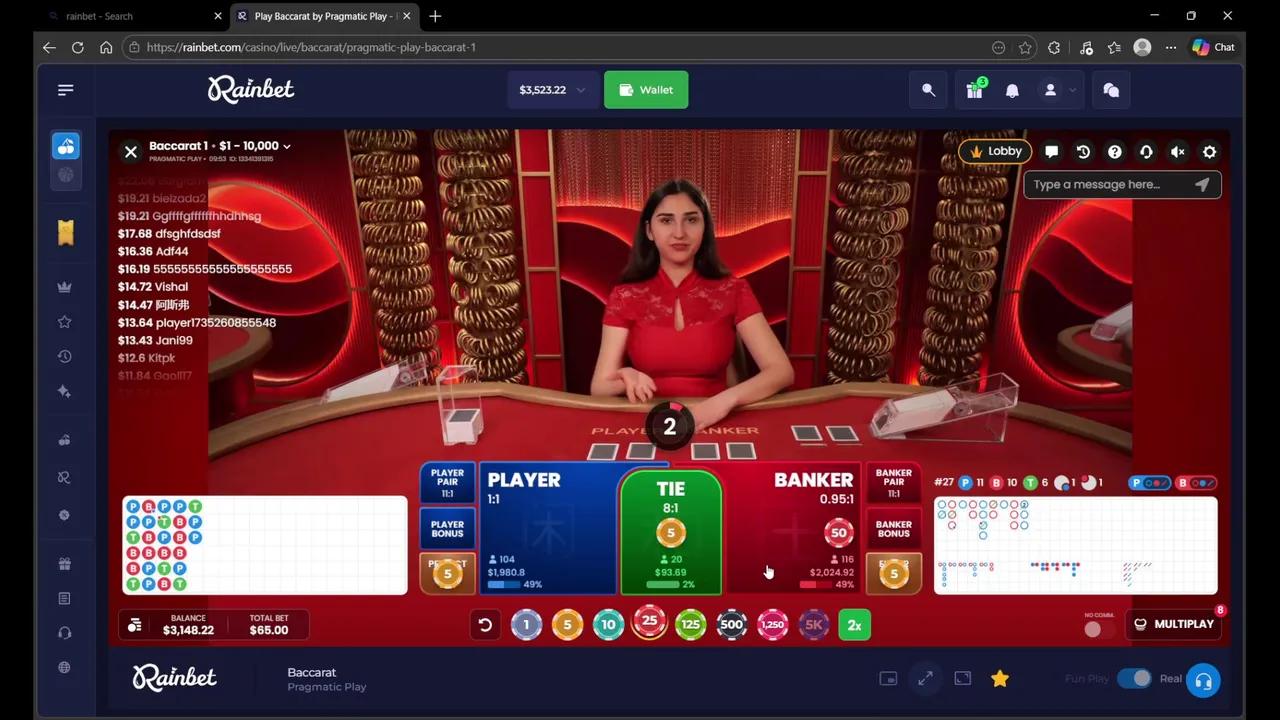Switch from Fun Play to Real mode
The height and width of the screenshot is (720, 1280).
click(1135, 678)
